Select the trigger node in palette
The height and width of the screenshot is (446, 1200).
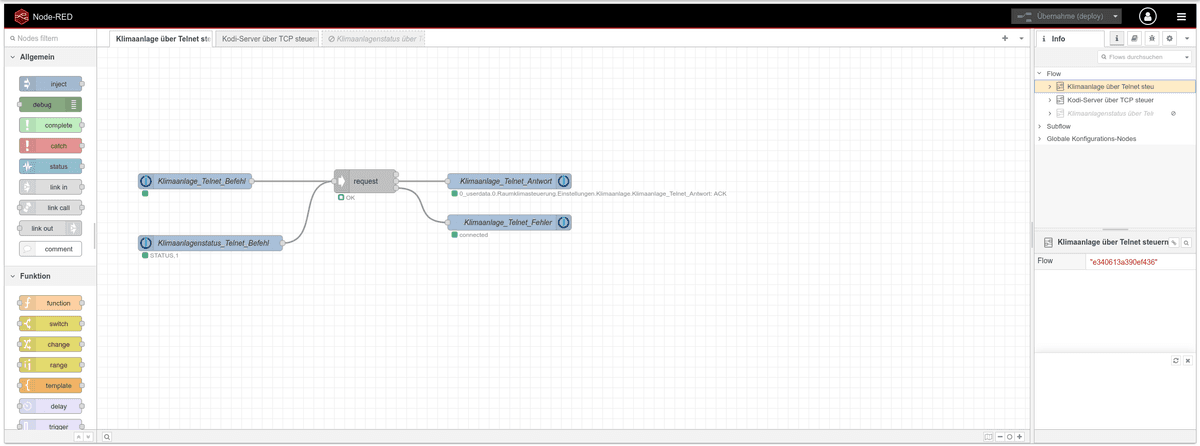click(51, 426)
